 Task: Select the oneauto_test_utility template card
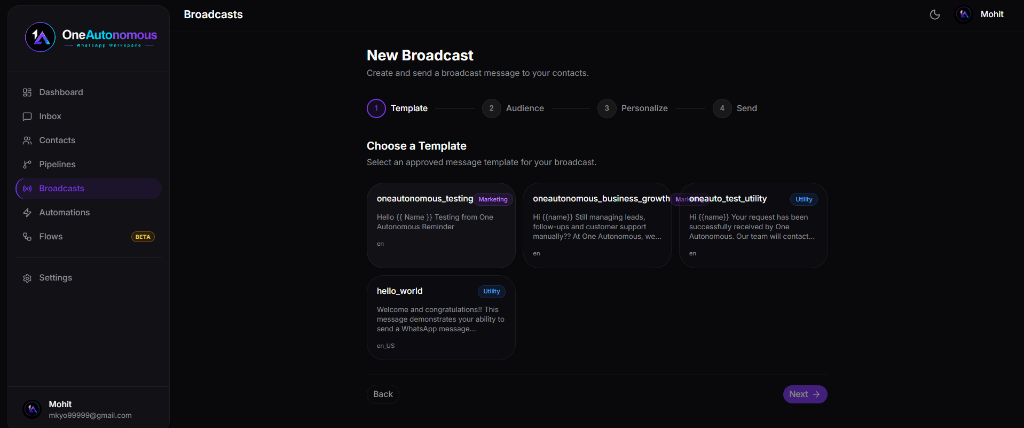coord(753,225)
